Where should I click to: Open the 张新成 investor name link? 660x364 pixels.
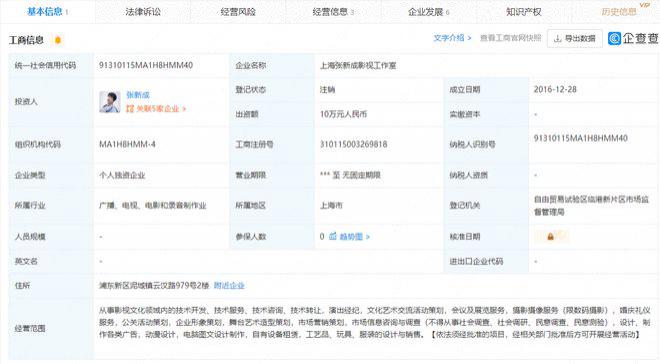tap(138, 95)
